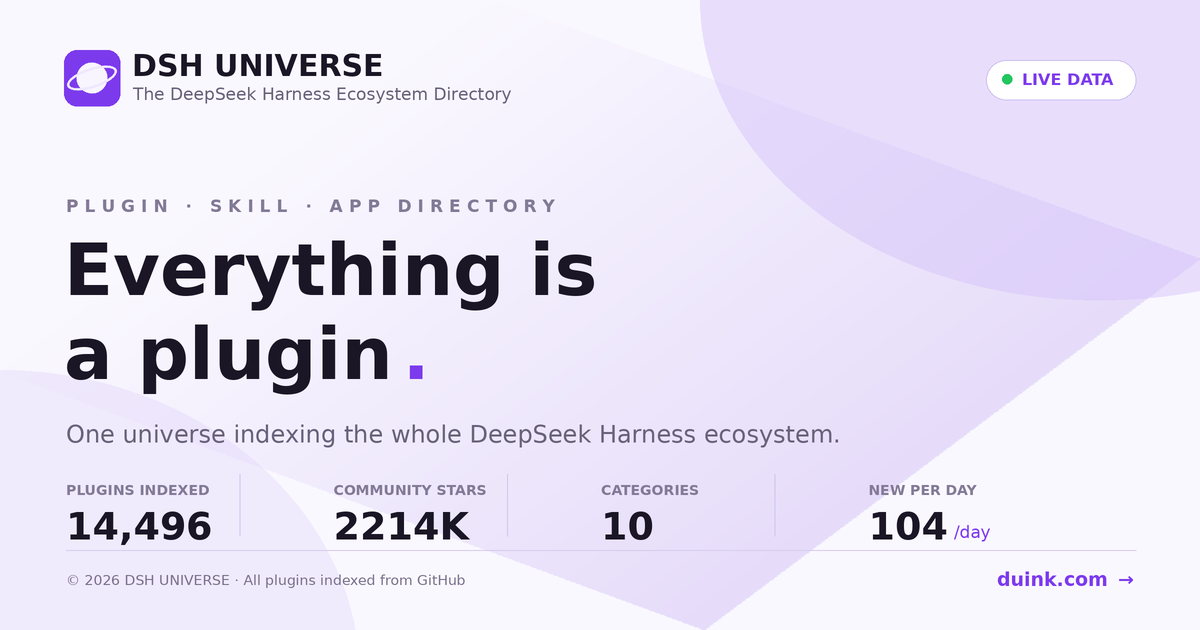
Task: Click the PLUGINS INDEXED label
Action: click(138, 490)
